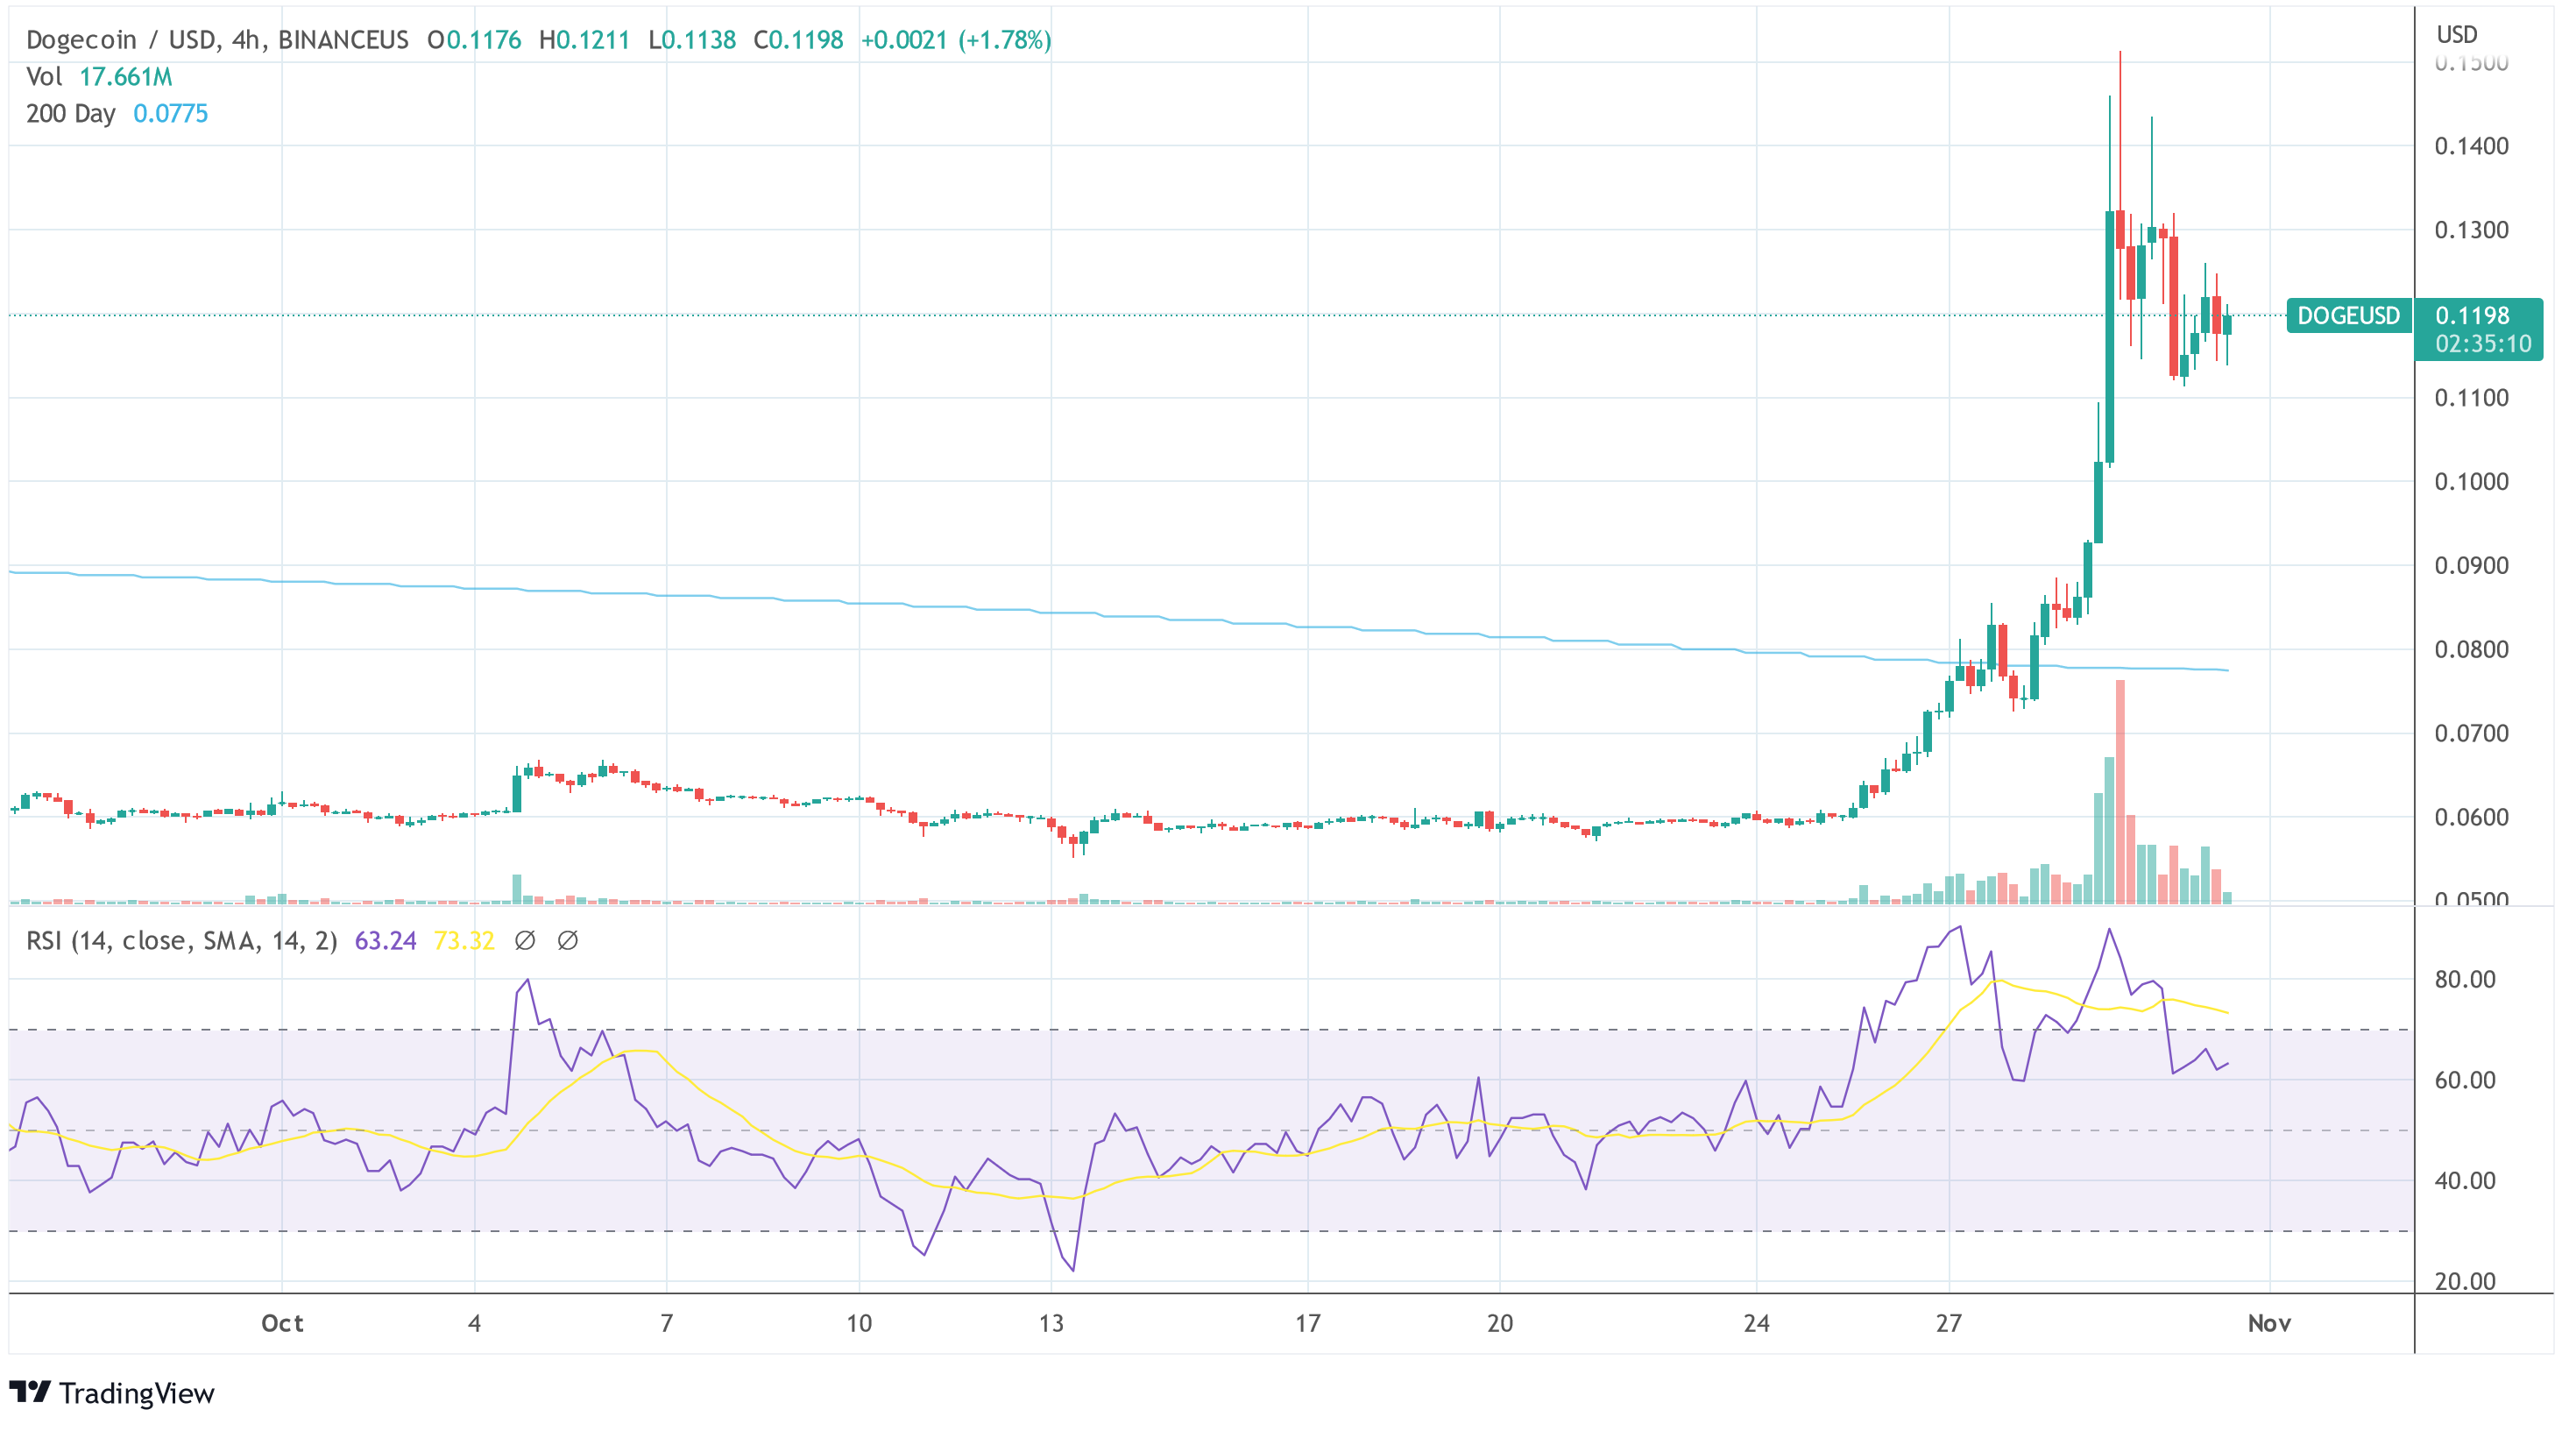The image size is (2576, 1431).
Task: Click the TradingView logo icon
Action: coord(30,1391)
